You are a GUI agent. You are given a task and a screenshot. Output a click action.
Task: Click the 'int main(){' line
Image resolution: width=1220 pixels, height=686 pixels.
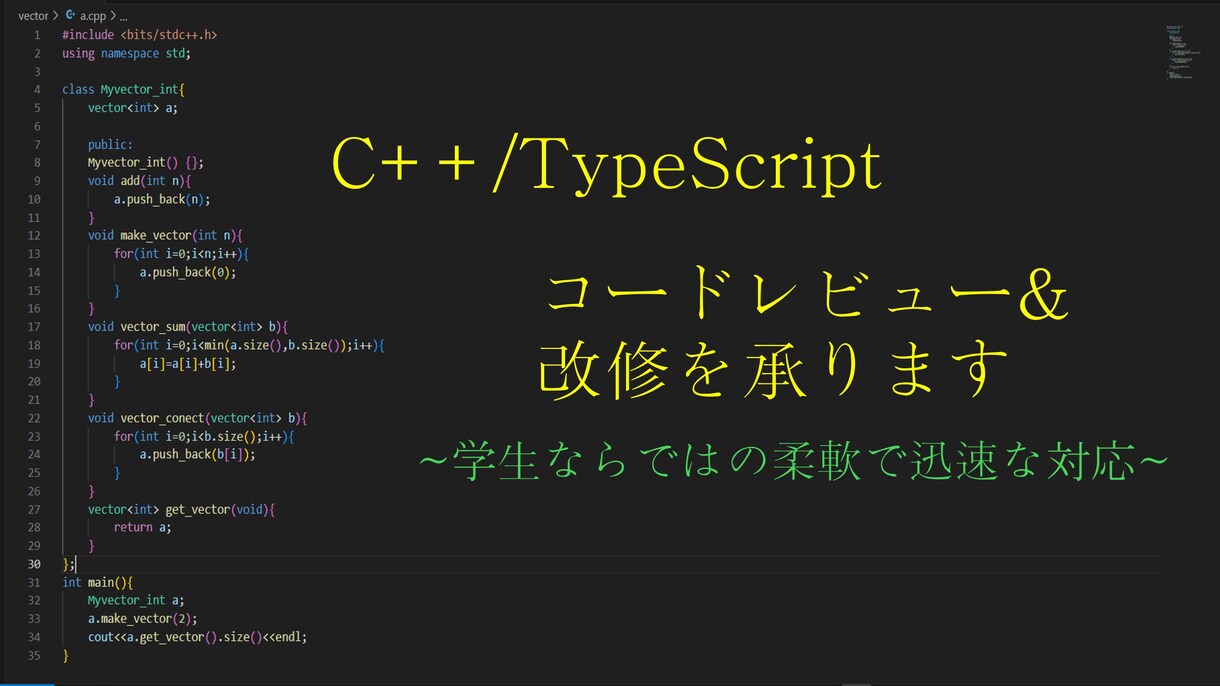[97, 582]
